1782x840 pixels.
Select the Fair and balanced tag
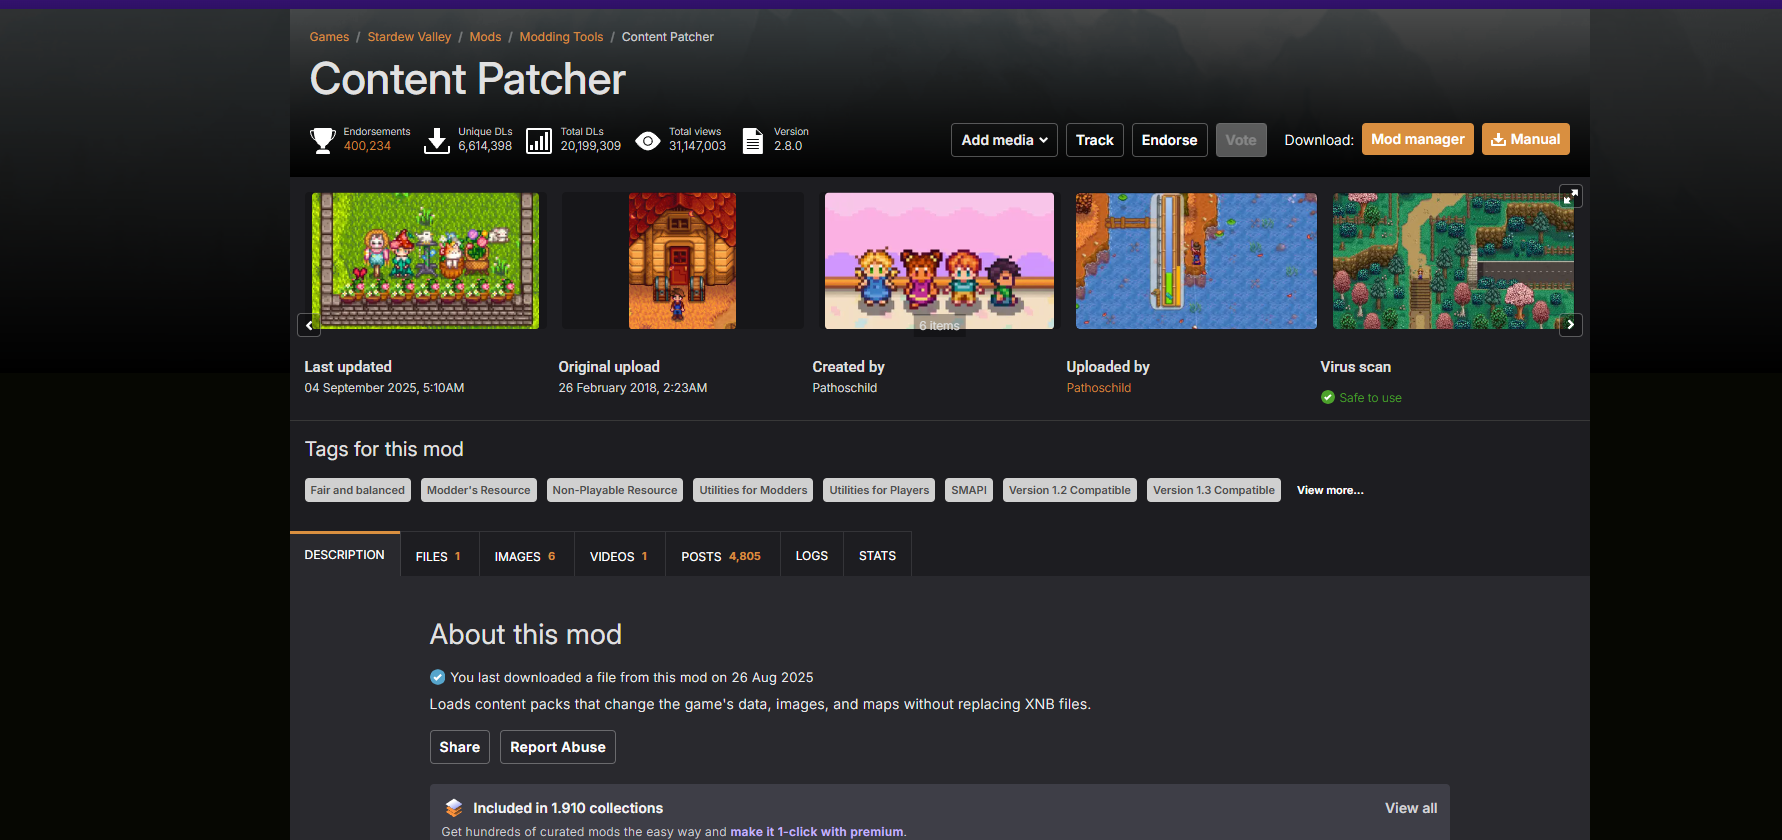(358, 490)
